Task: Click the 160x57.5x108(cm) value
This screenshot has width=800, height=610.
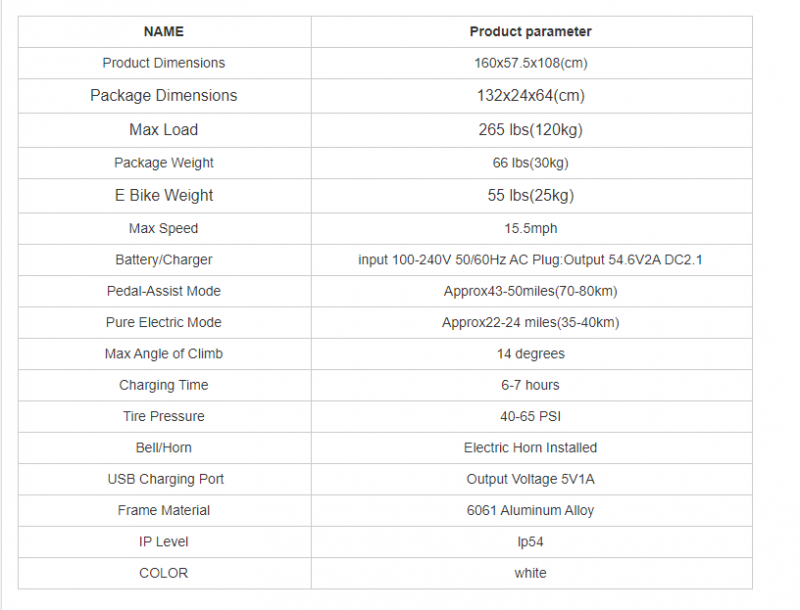Action: pyautogui.click(x=531, y=63)
